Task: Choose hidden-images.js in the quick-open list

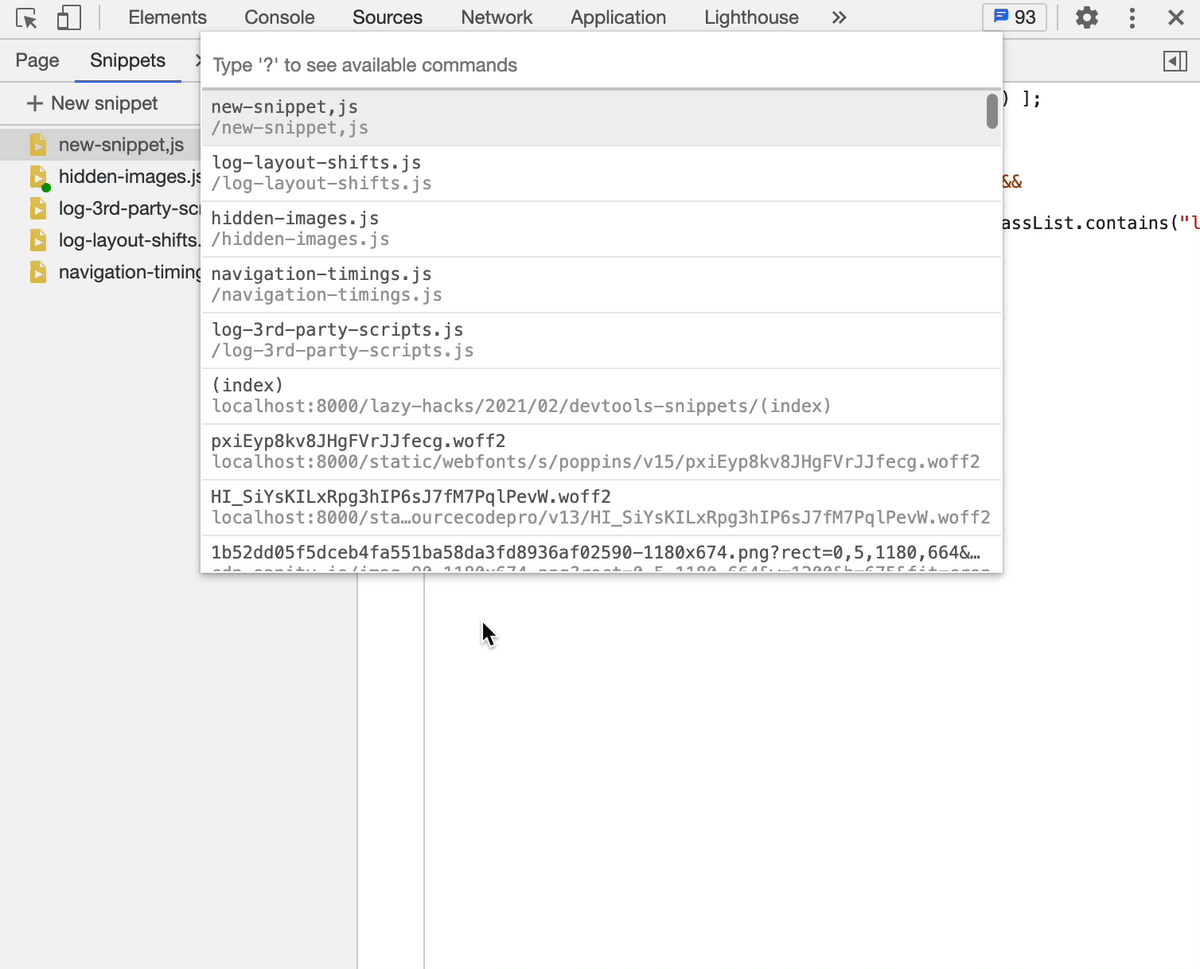Action: point(601,229)
